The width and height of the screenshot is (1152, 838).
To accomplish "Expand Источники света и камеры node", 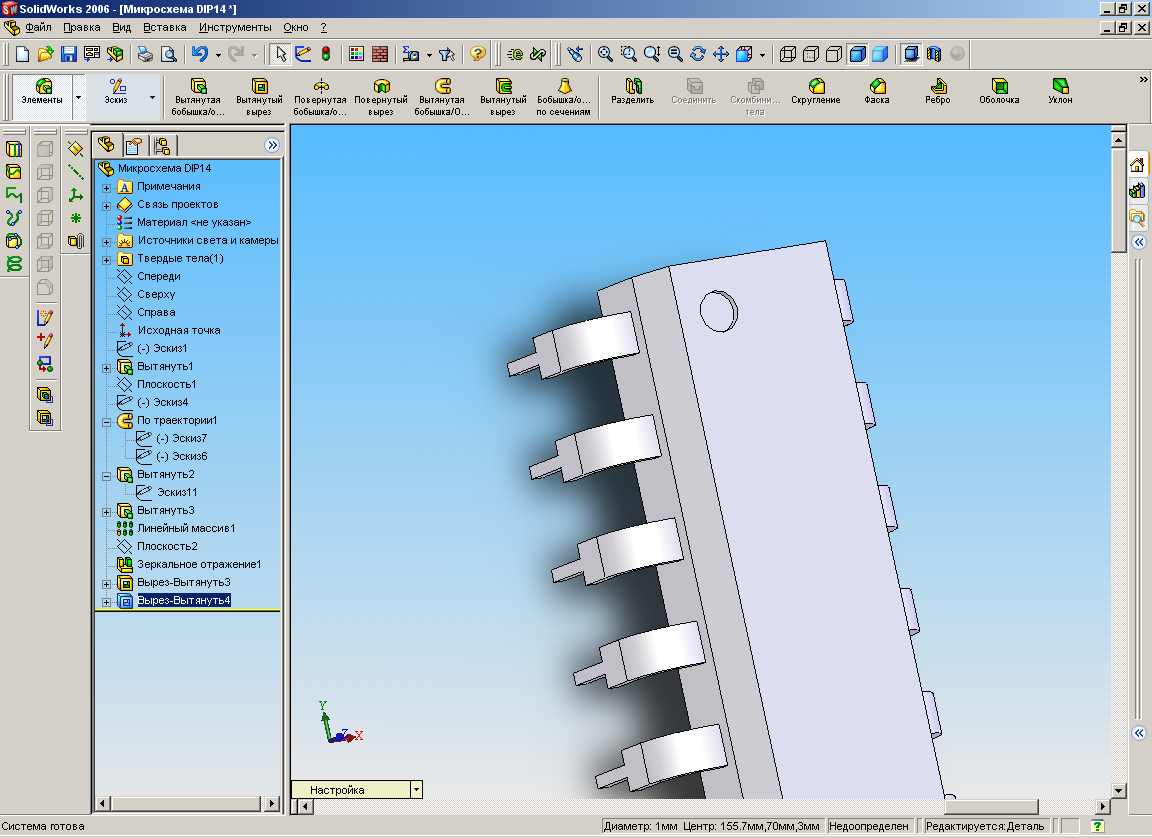I will point(107,242).
